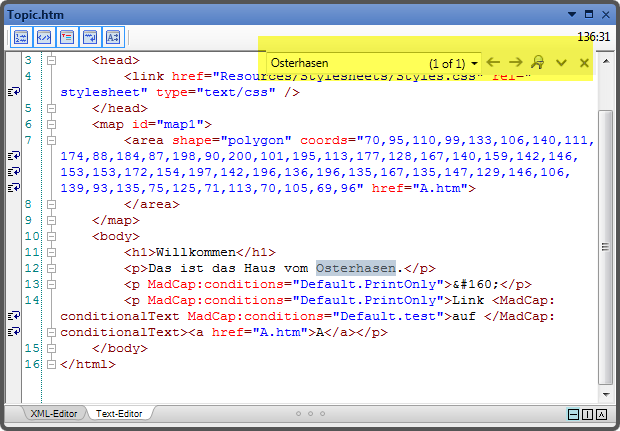
Task: Click the fourth toolbar icon for word wrap
Action: tap(90, 37)
